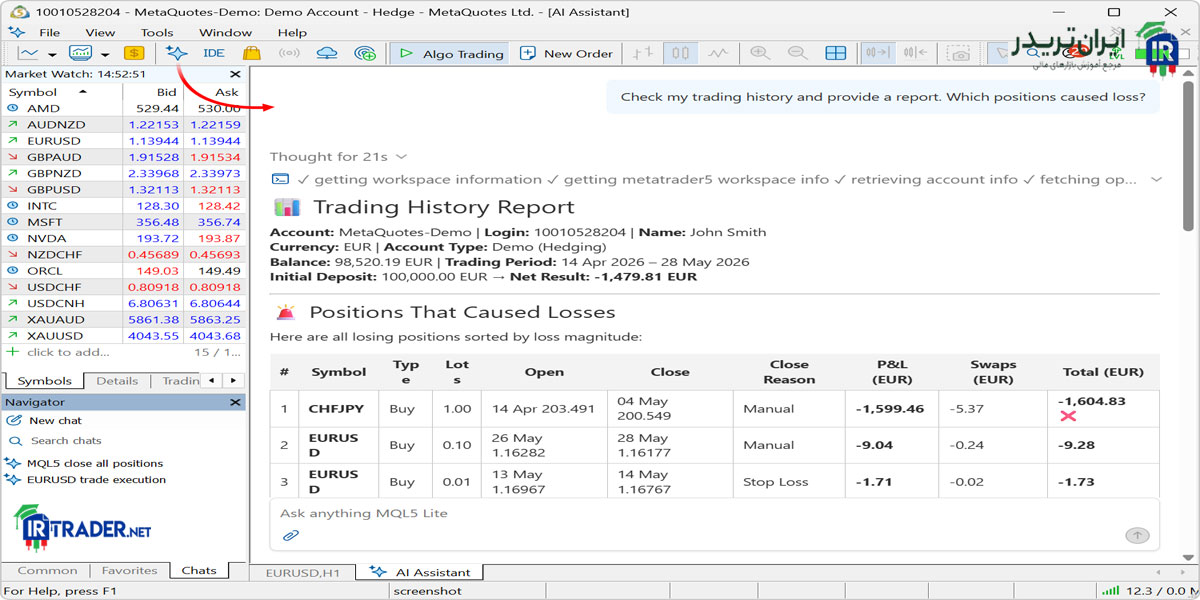Image resolution: width=1200 pixels, height=600 pixels.
Task: Select the AMD row in Market Watch
Action: click(123, 108)
